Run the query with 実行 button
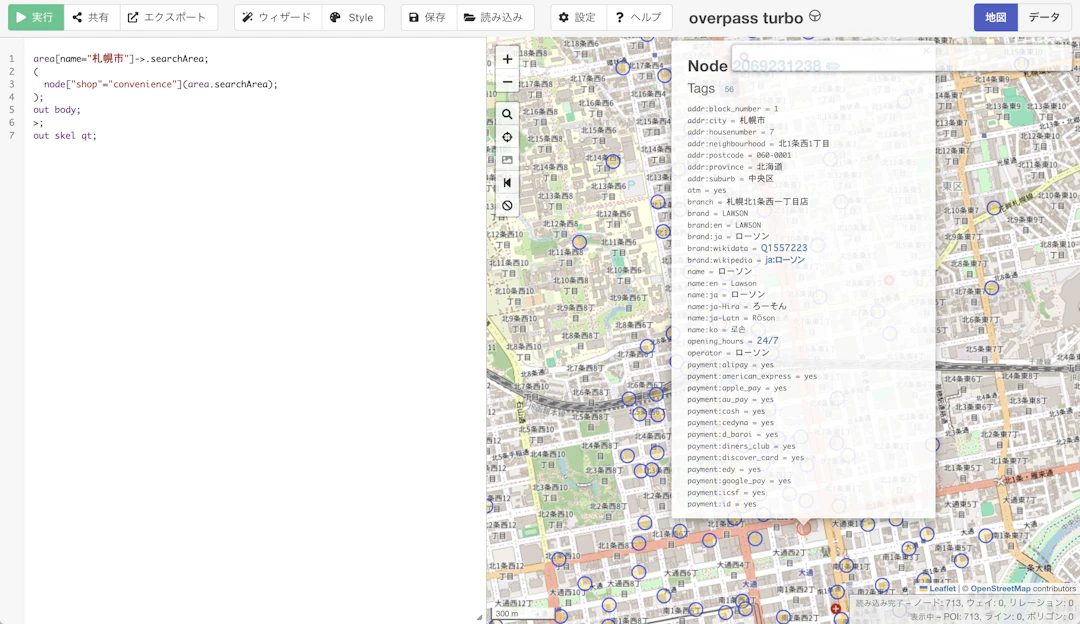The width and height of the screenshot is (1080, 624). pyautogui.click(x=36, y=17)
